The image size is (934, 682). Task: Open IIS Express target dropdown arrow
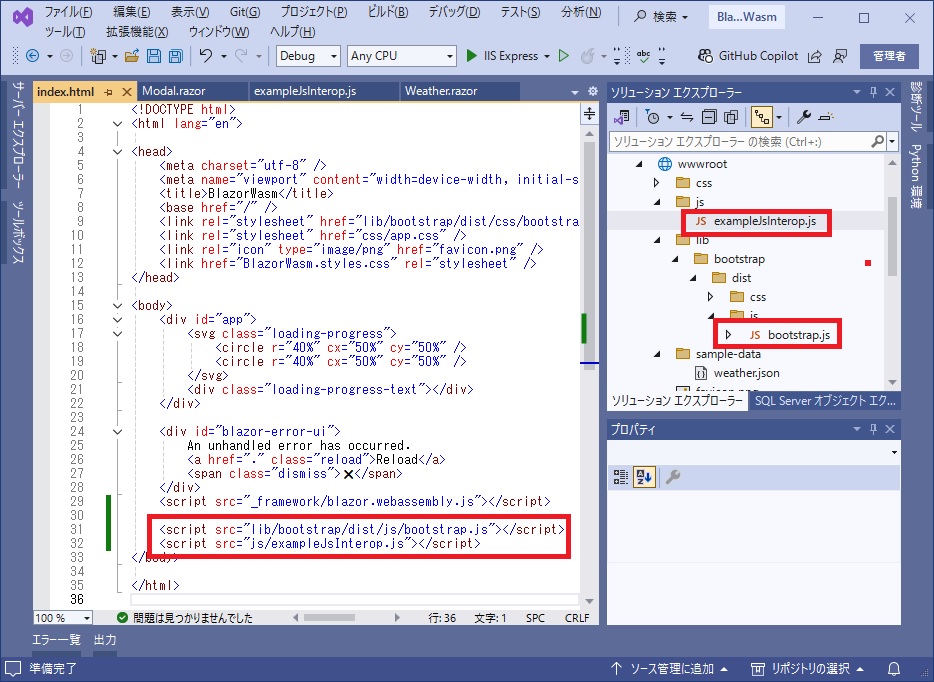(546, 57)
